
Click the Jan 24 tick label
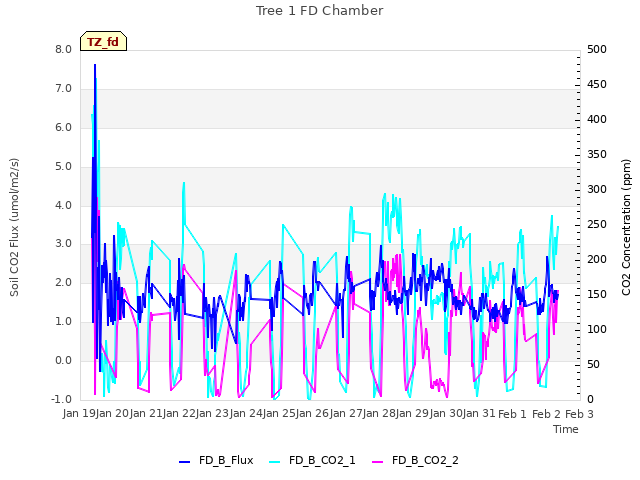(x=246, y=414)
